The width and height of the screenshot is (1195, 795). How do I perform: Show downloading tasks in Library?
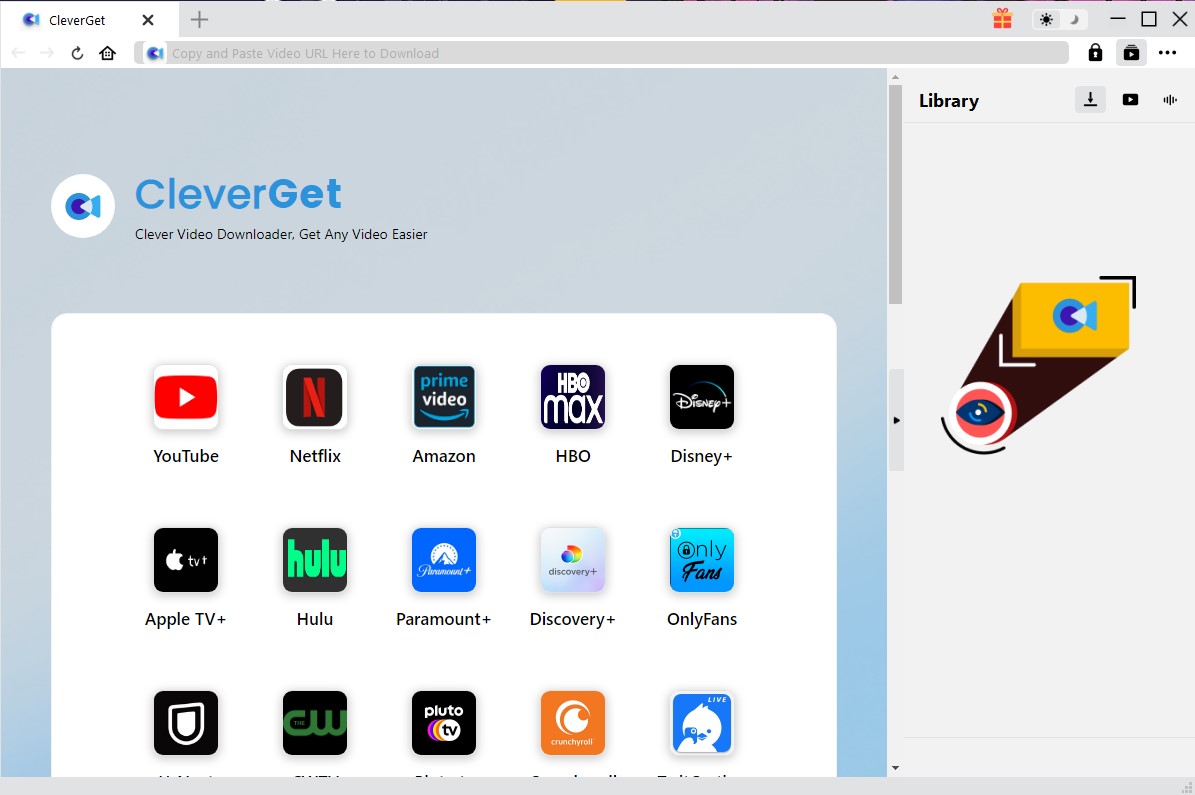tap(1091, 99)
